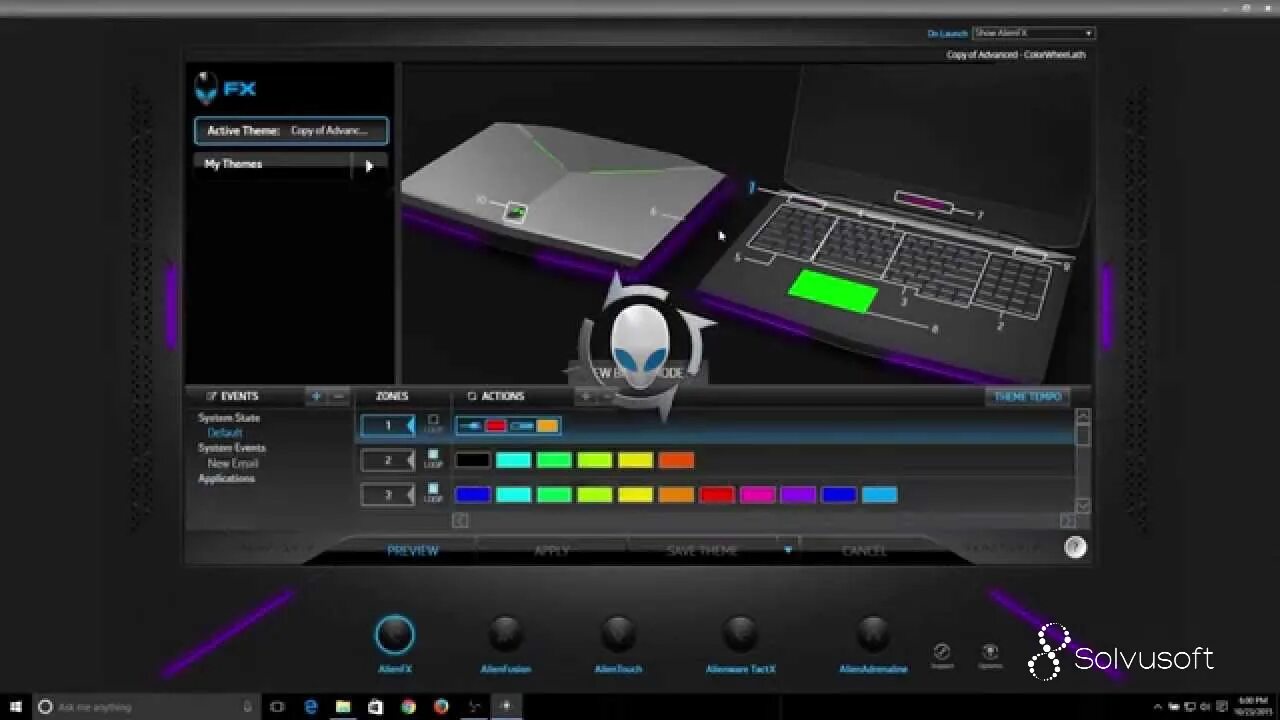The width and height of the screenshot is (1280, 720).
Task: Click the Active Theme field
Action: tap(291, 130)
